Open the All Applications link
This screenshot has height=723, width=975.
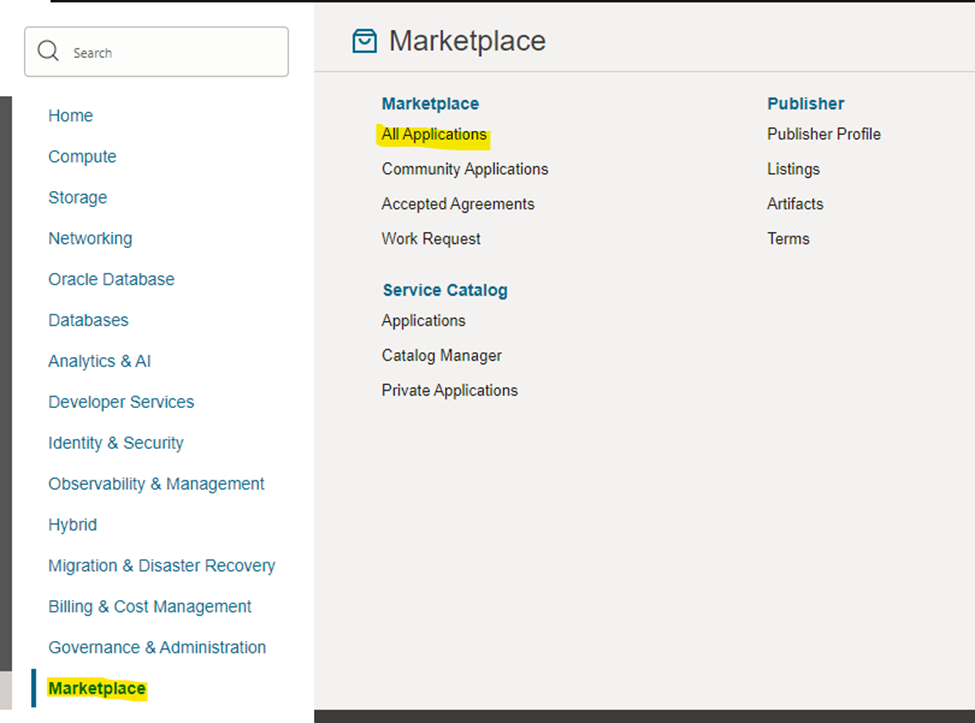click(434, 134)
